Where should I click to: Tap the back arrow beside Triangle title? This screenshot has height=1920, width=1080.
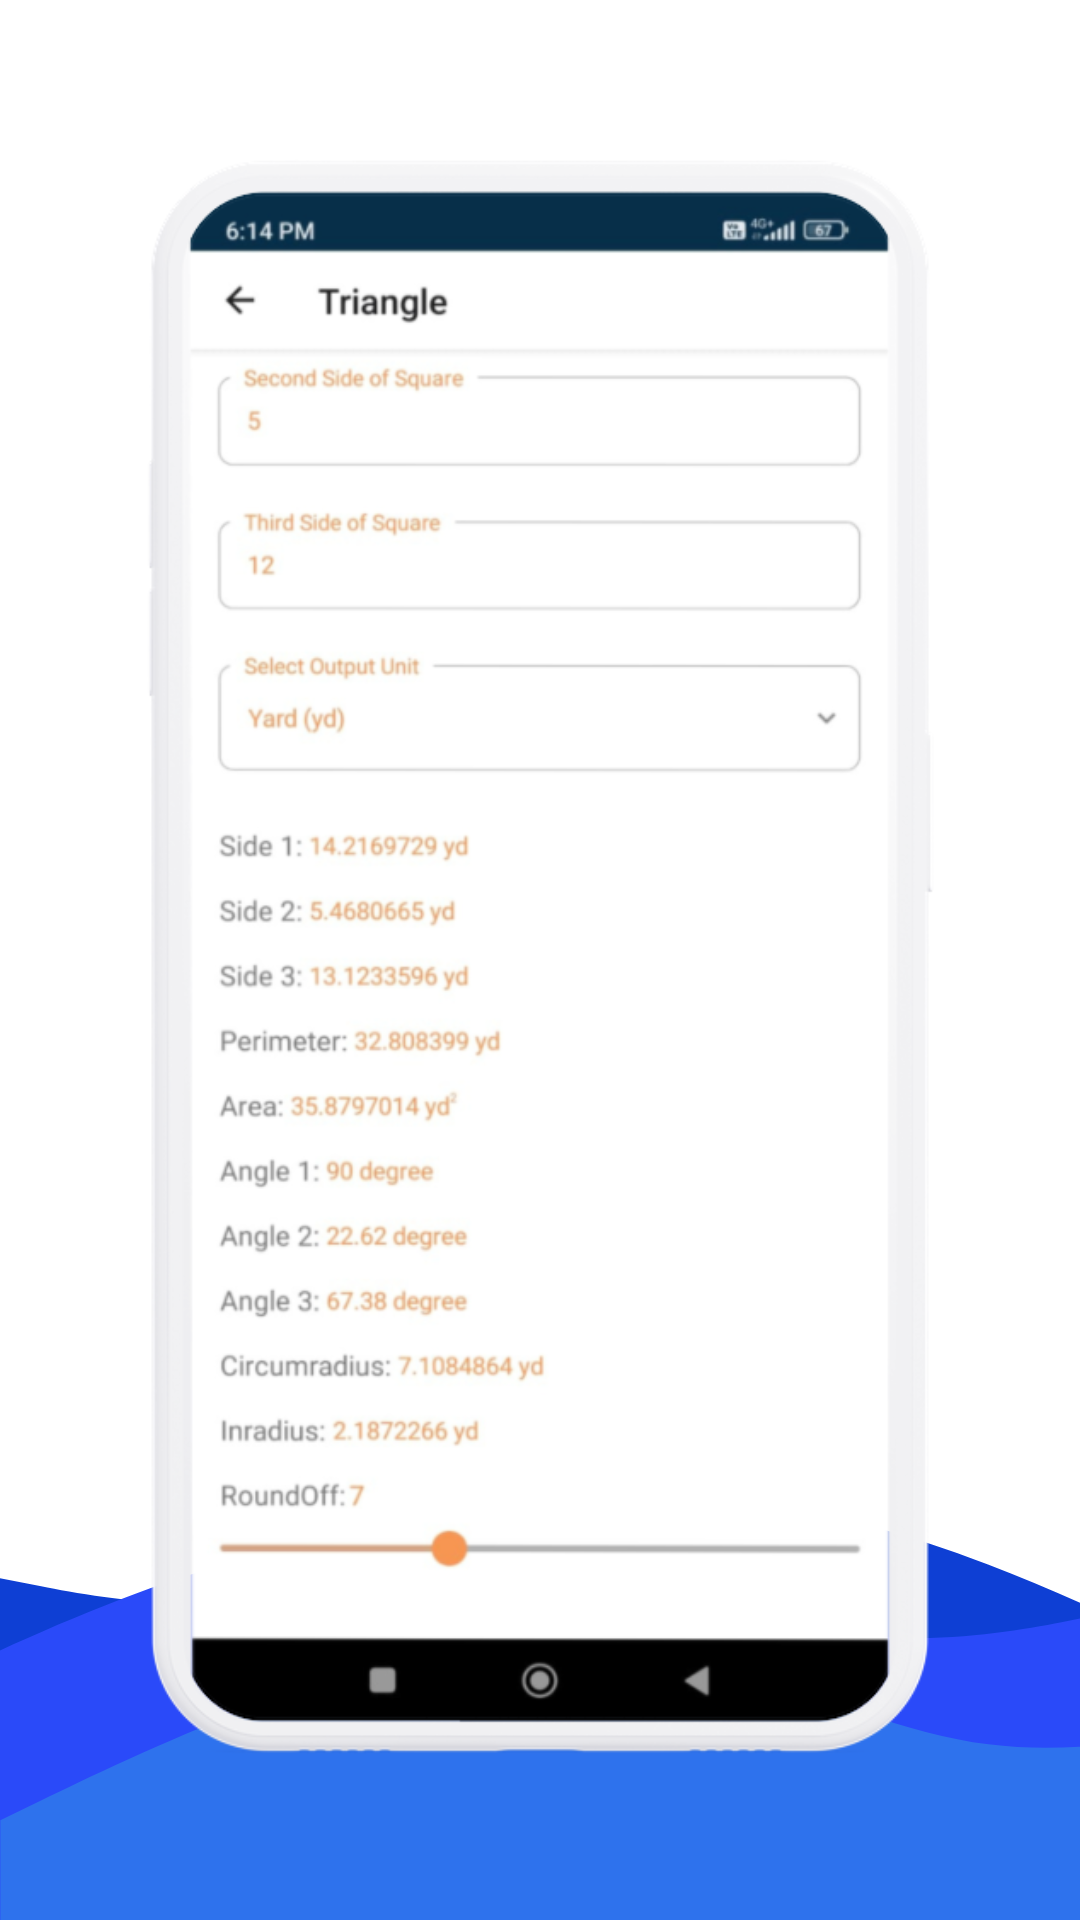pyautogui.click(x=240, y=301)
